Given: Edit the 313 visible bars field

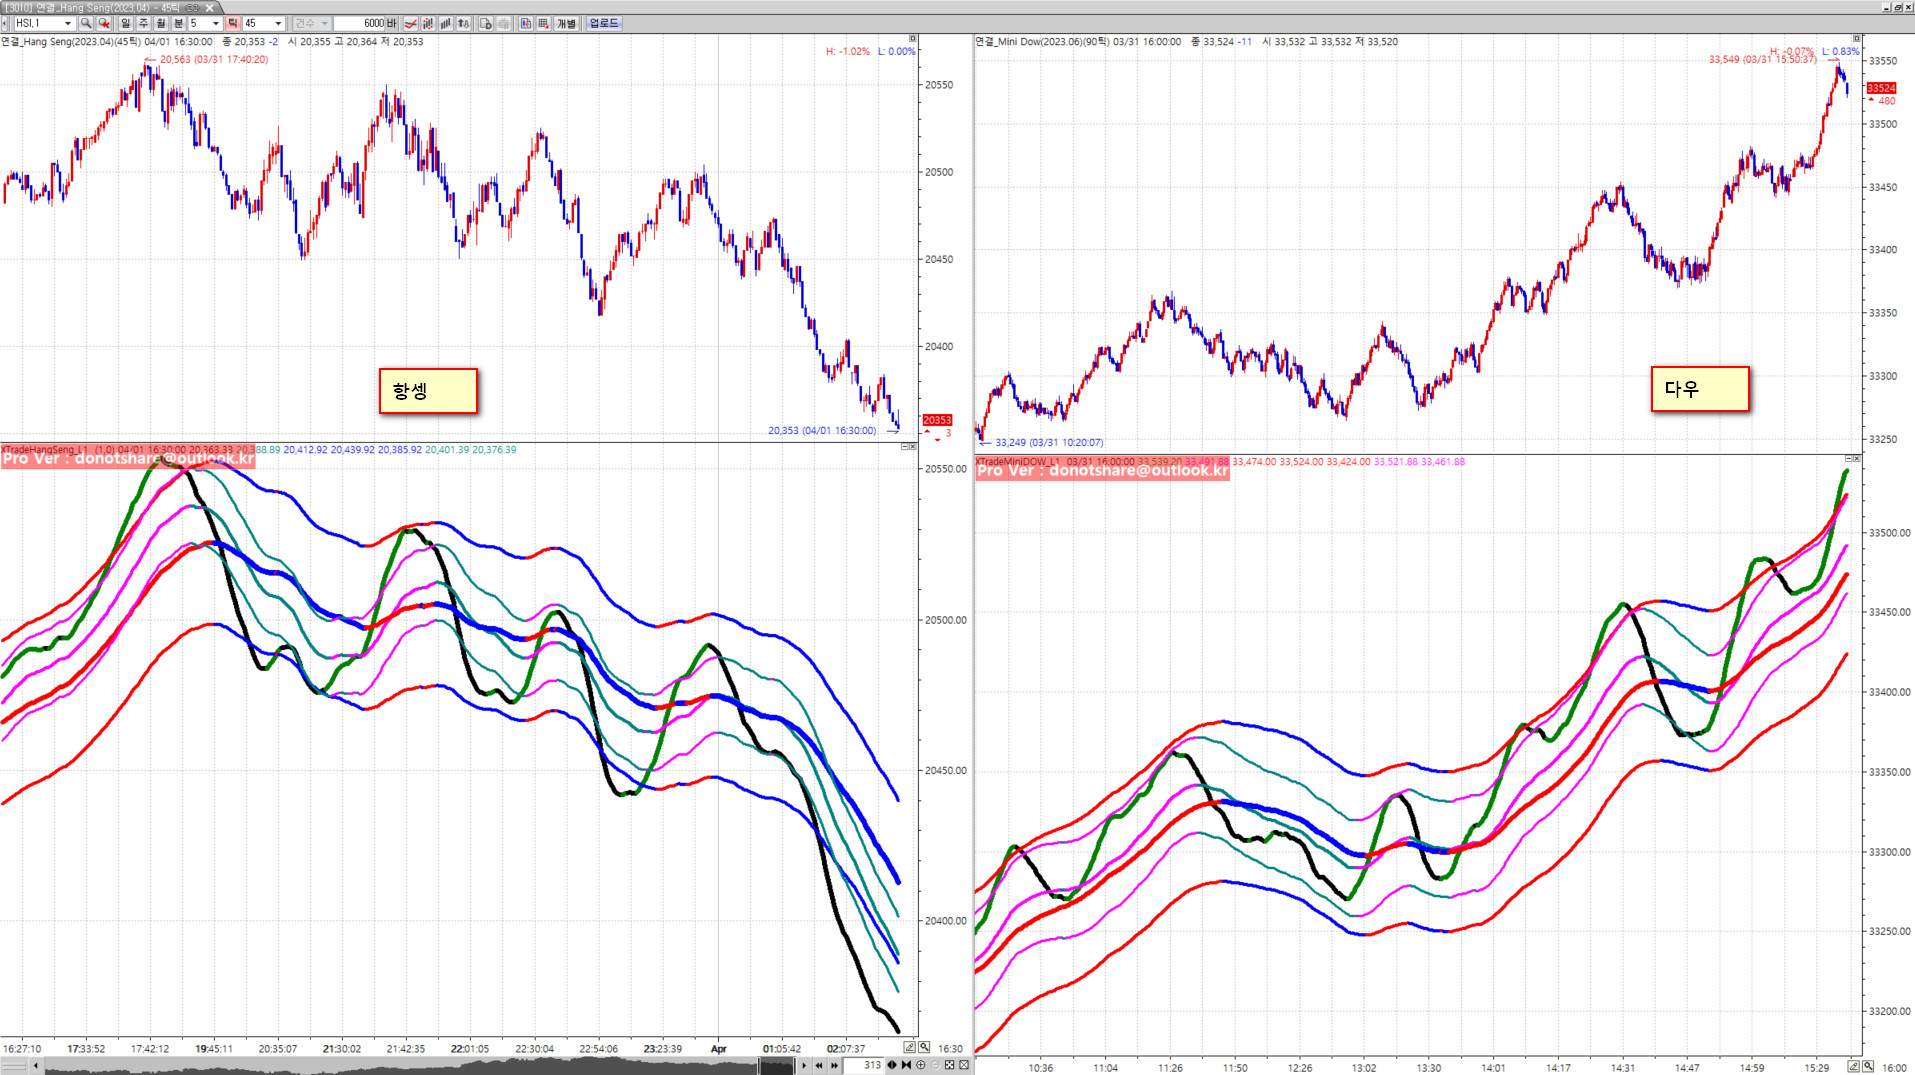Looking at the screenshot, I should click(865, 1066).
